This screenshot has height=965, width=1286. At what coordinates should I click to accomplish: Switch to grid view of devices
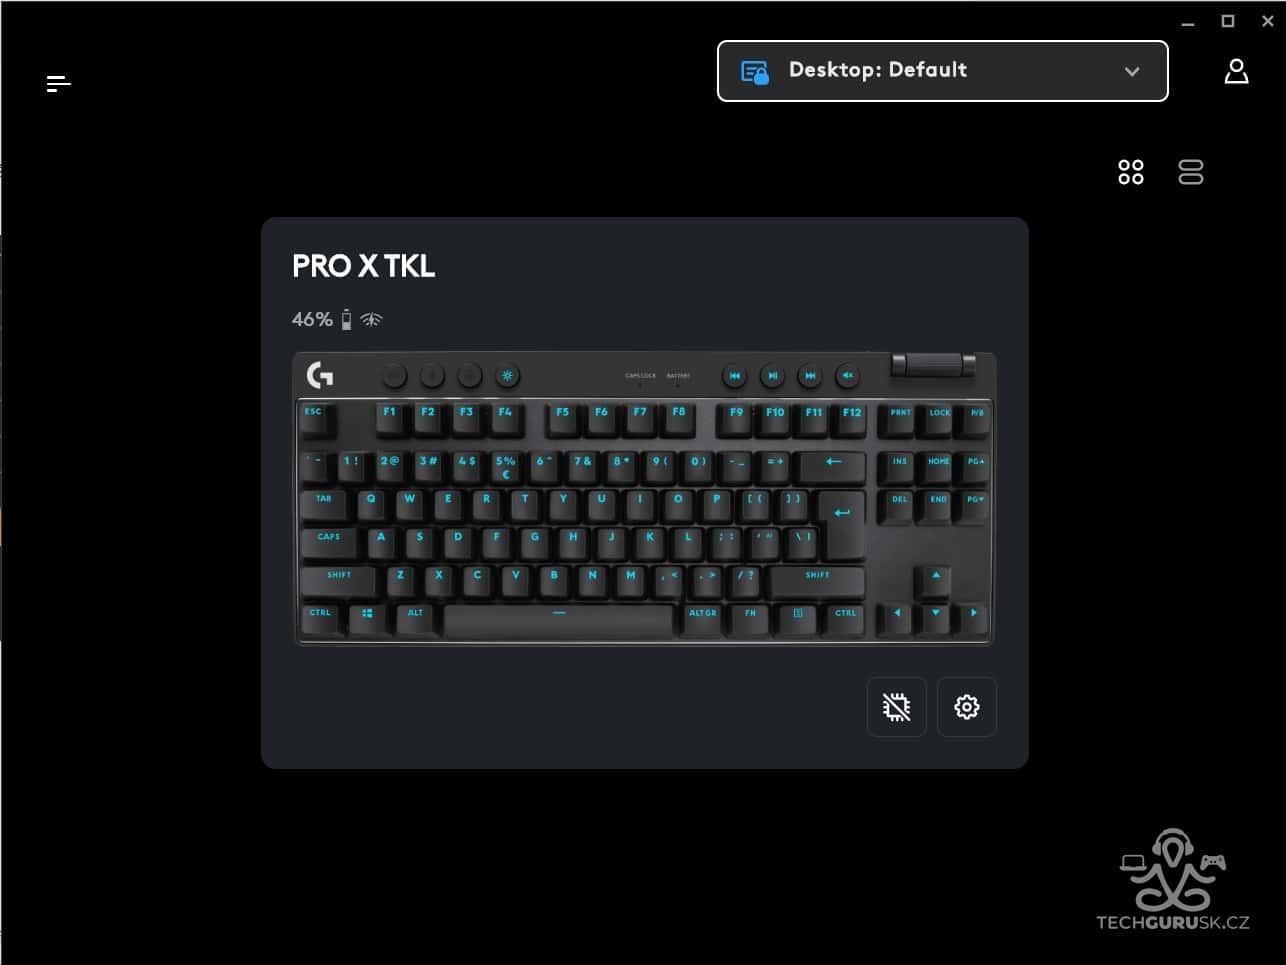click(1131, 172)
